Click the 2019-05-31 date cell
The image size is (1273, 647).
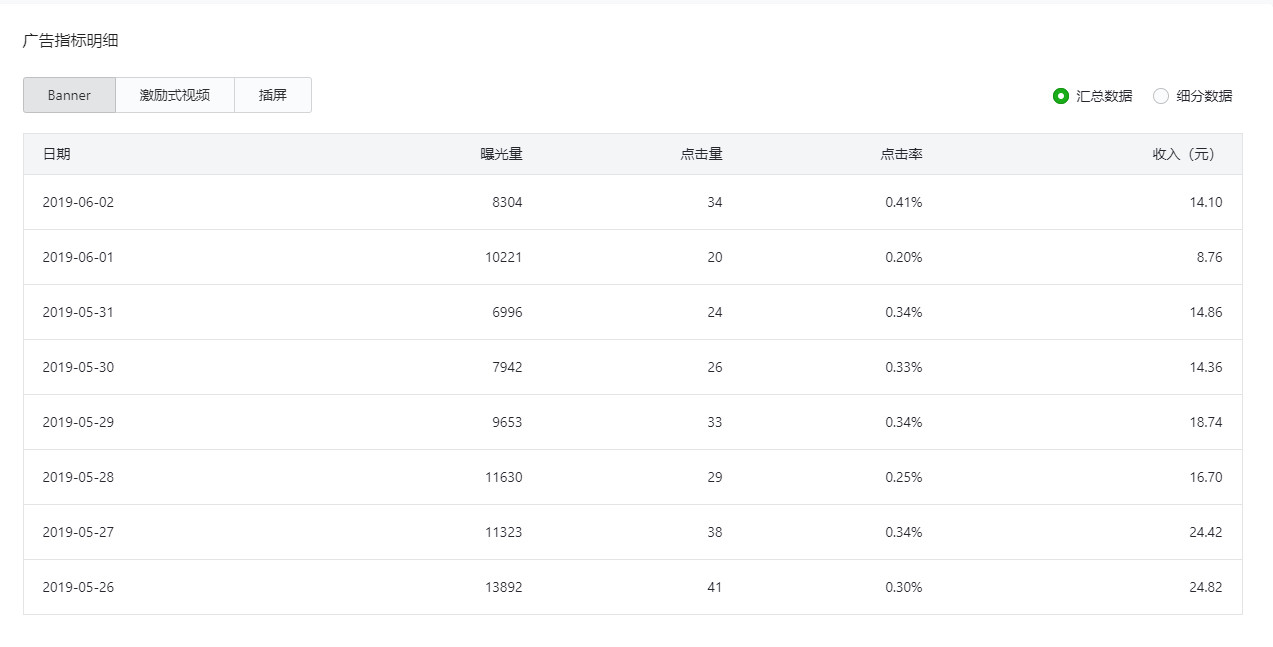click(78, 312)
